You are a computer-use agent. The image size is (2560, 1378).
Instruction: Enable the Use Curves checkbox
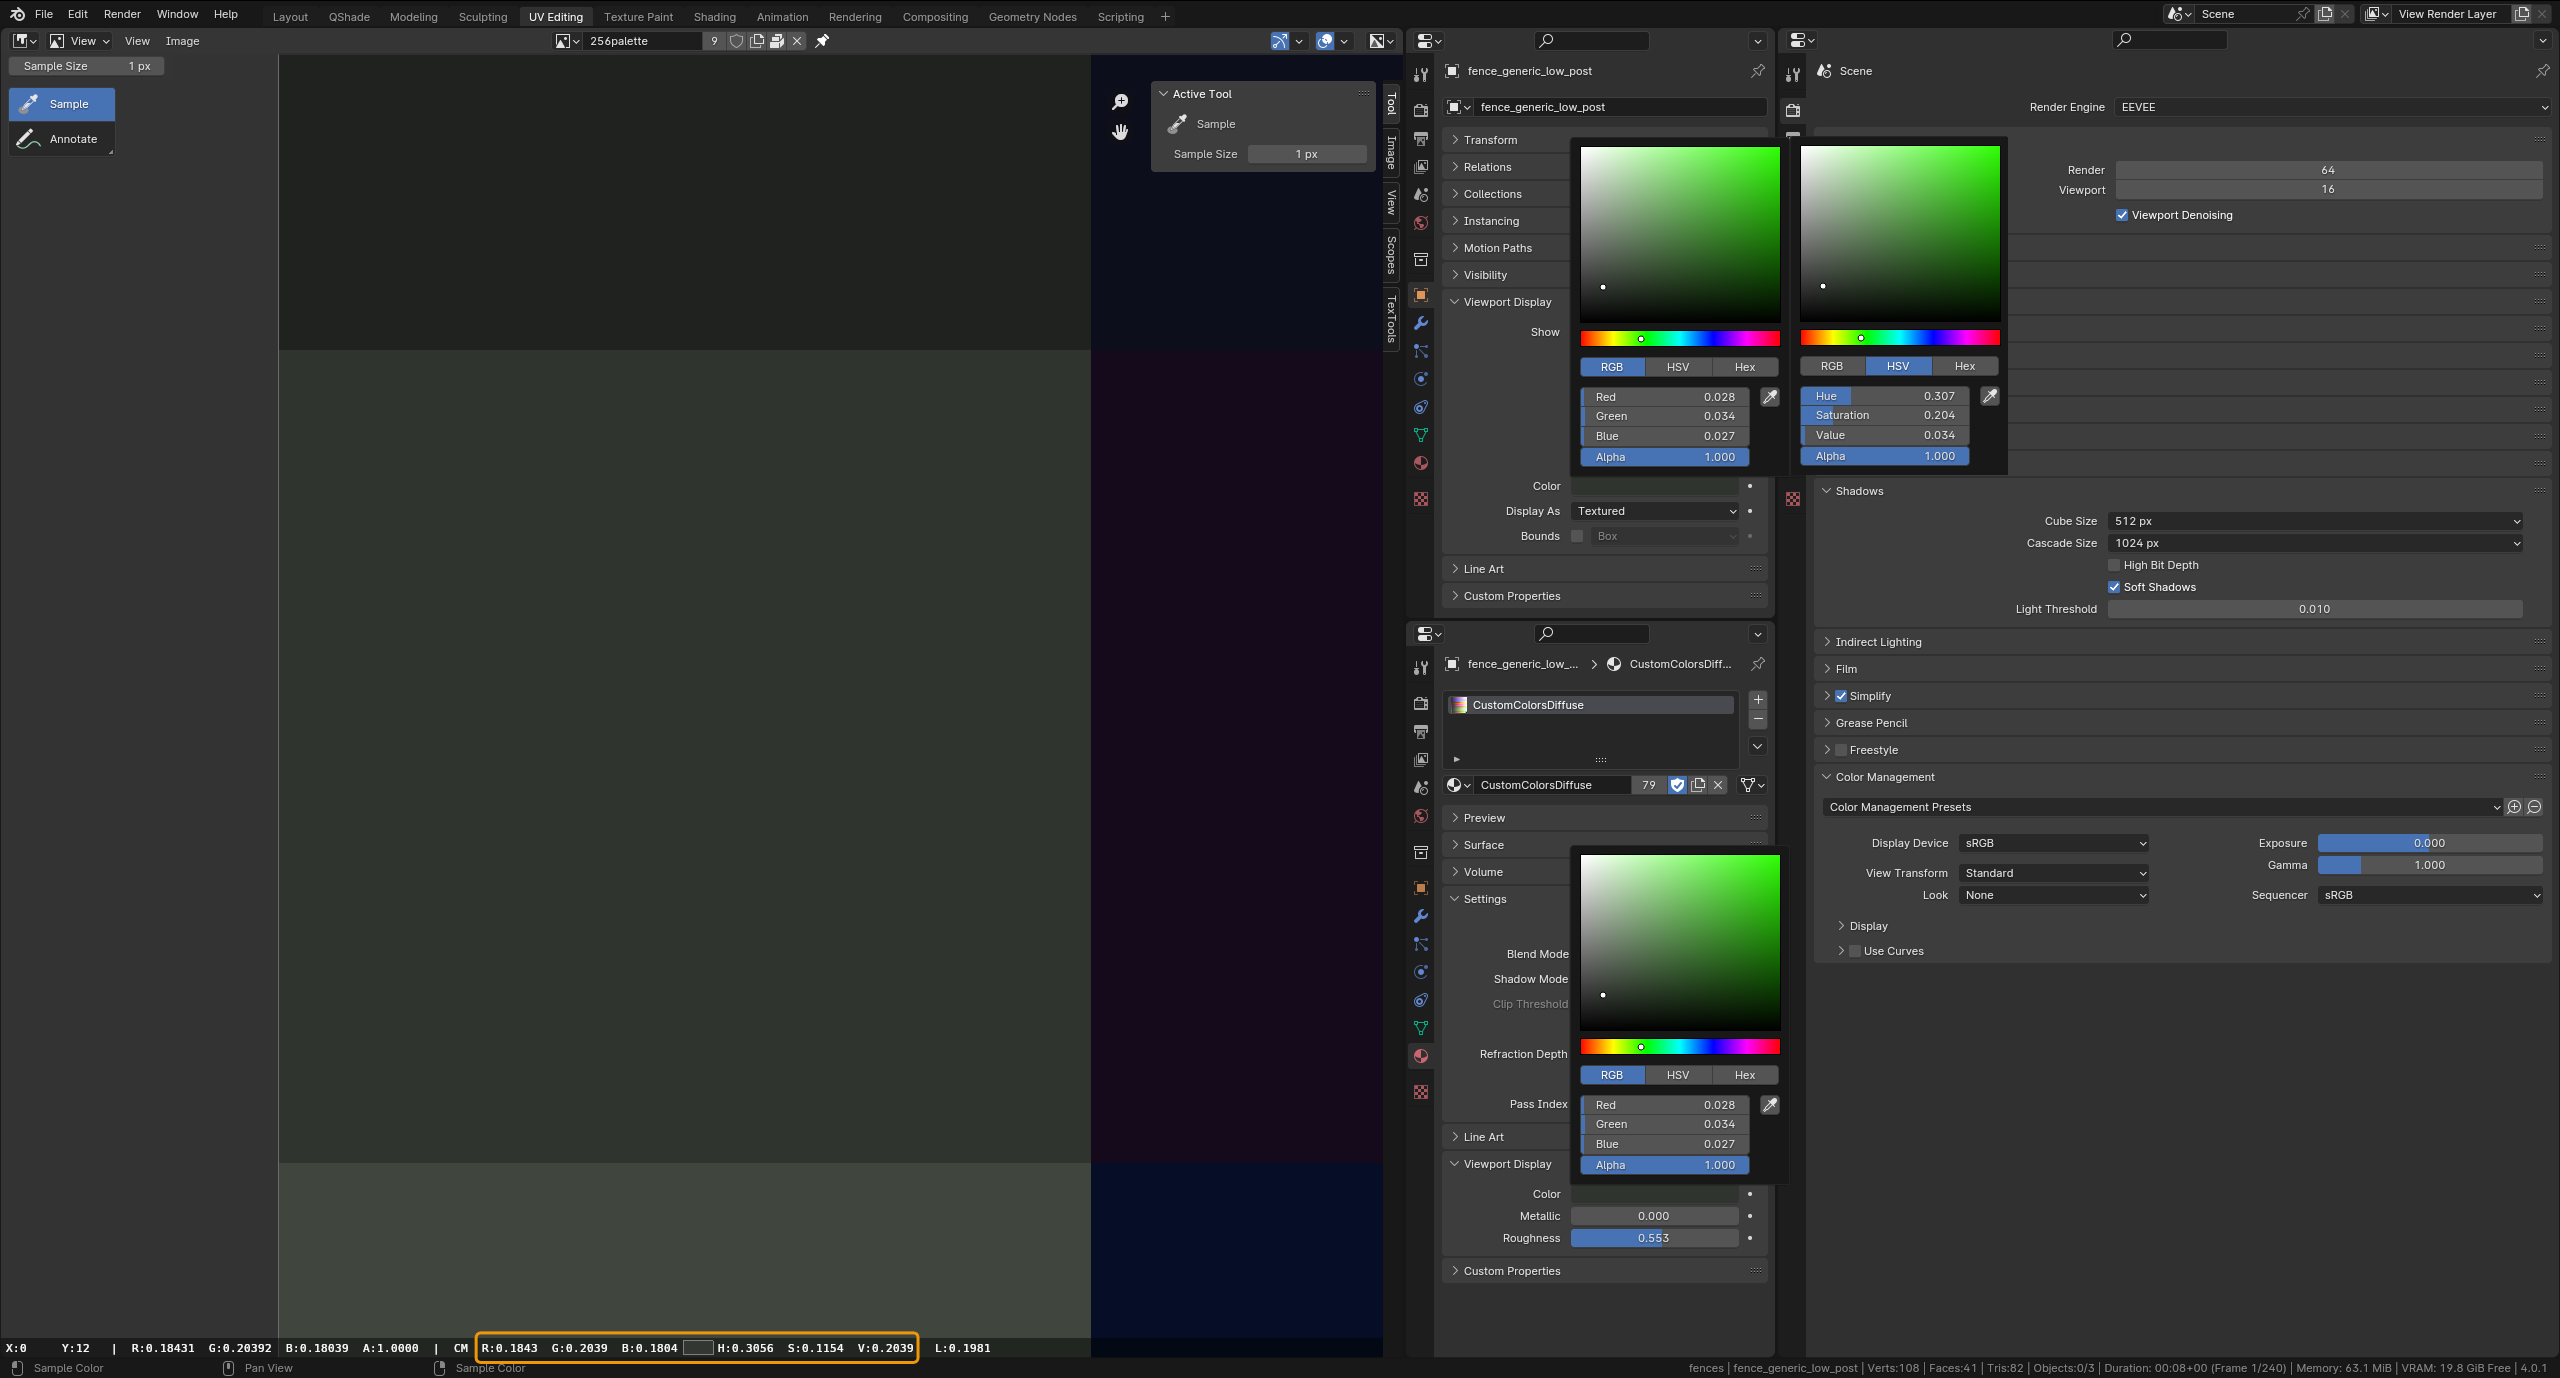click(1855, 951)
